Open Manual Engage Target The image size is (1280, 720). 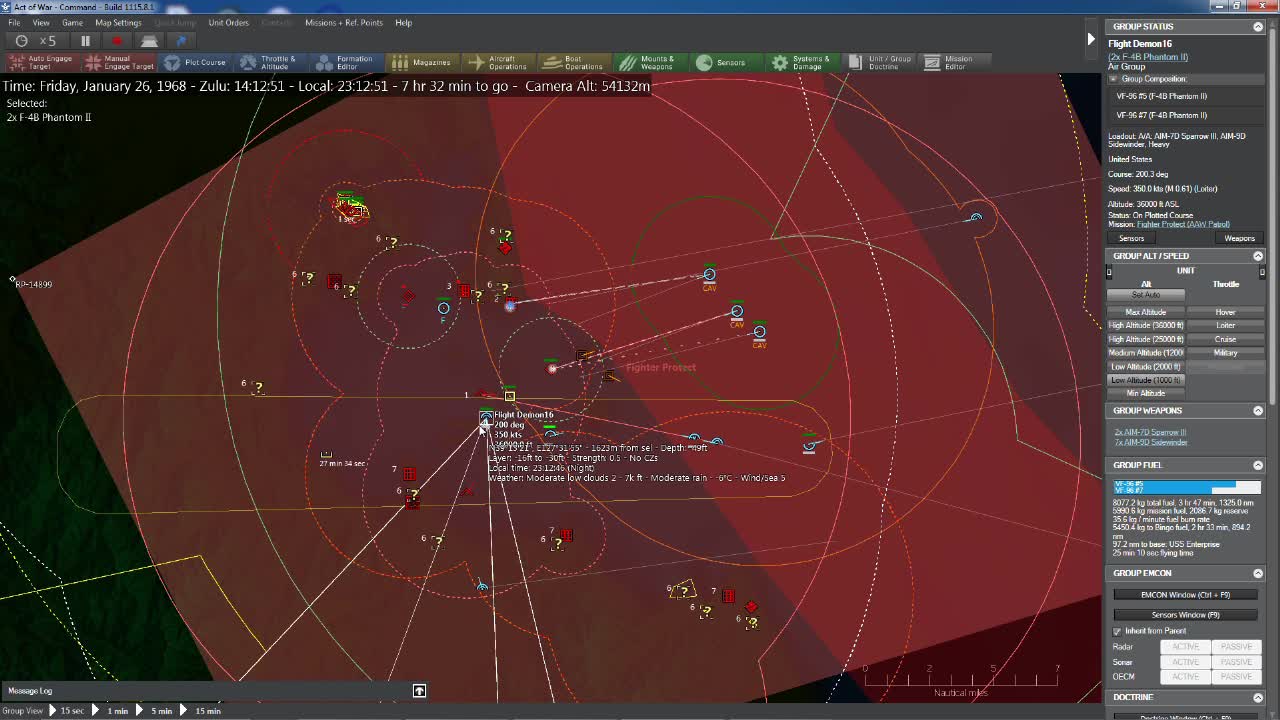119,62
